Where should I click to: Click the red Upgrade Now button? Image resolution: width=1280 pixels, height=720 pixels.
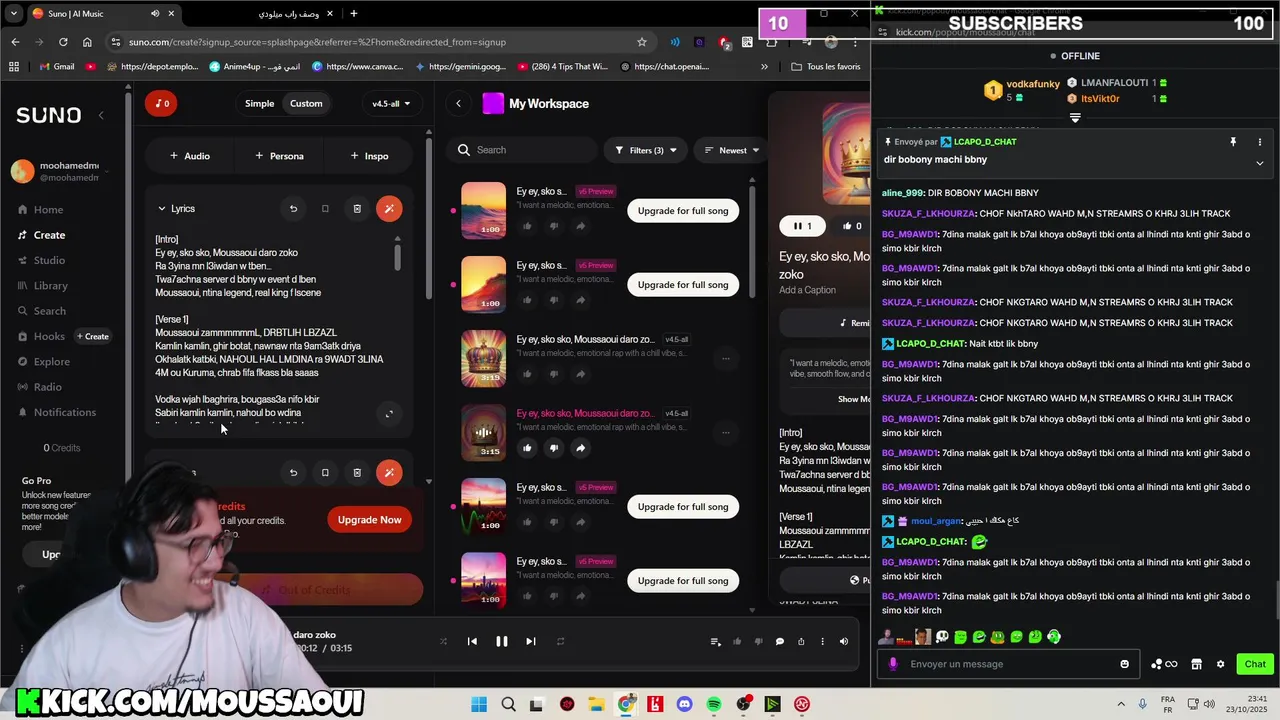[x=369, y=520]
